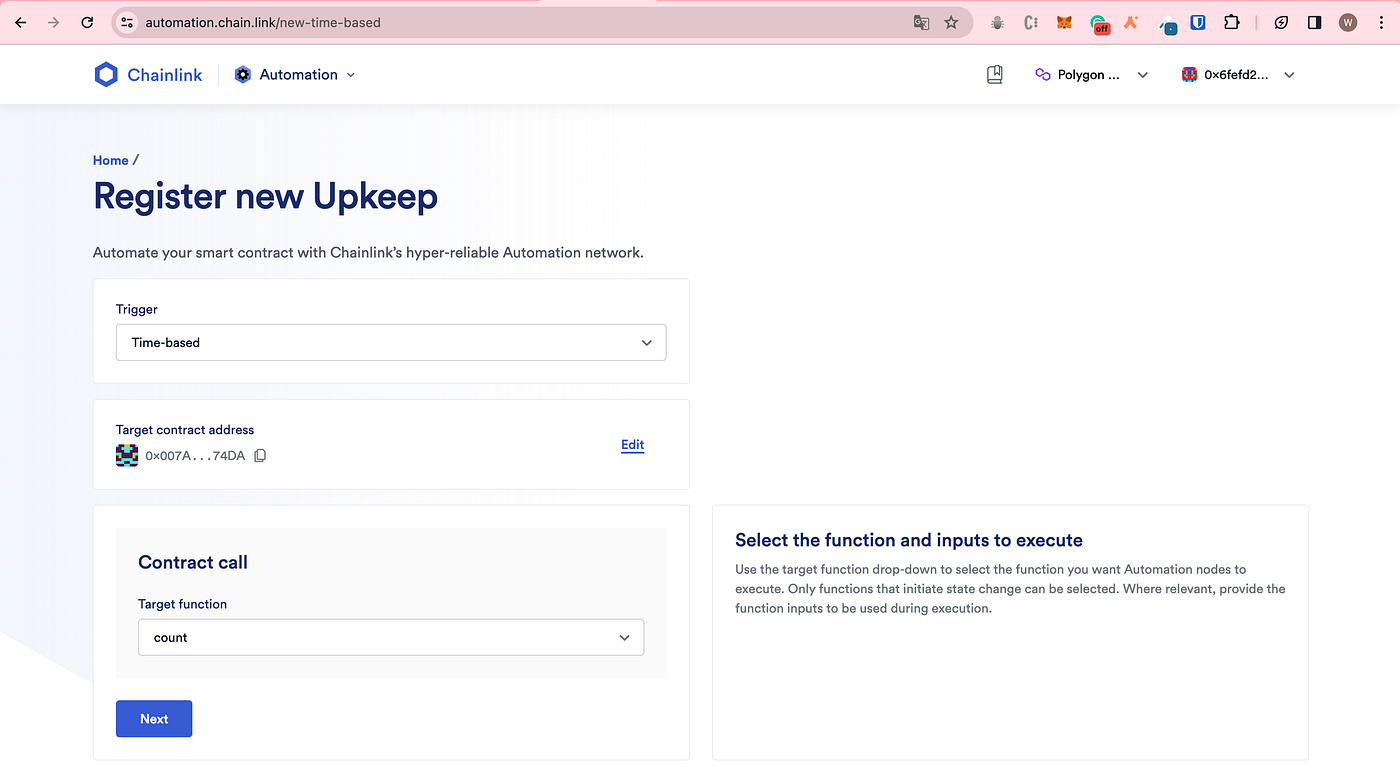This screenshot has width=1400, height=783.
Task: Open the Extensions puzzle icon
Action: click(1231, 22)
